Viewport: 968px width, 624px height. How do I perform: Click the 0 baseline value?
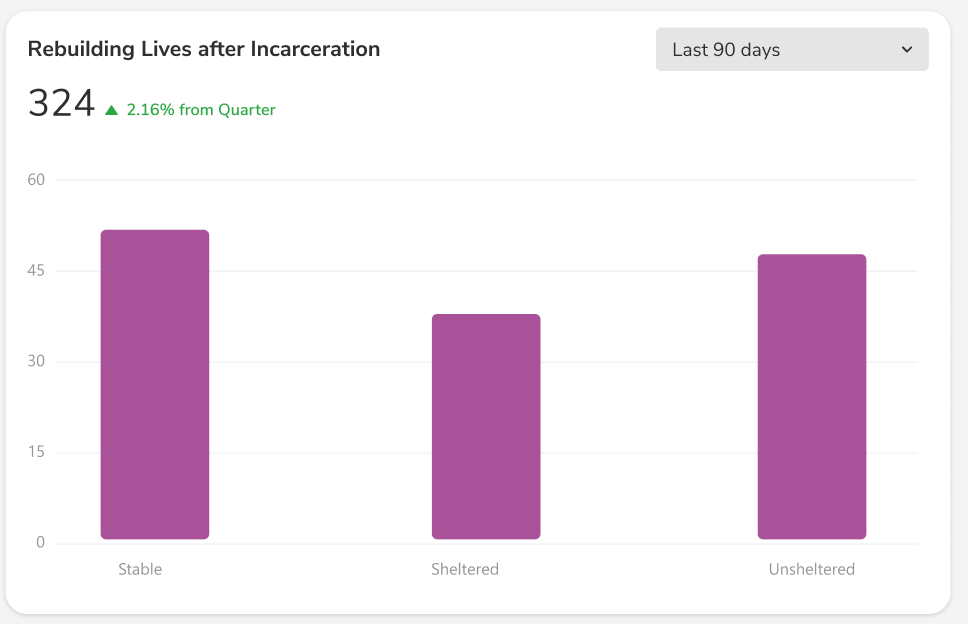click(x=40, y=541)
